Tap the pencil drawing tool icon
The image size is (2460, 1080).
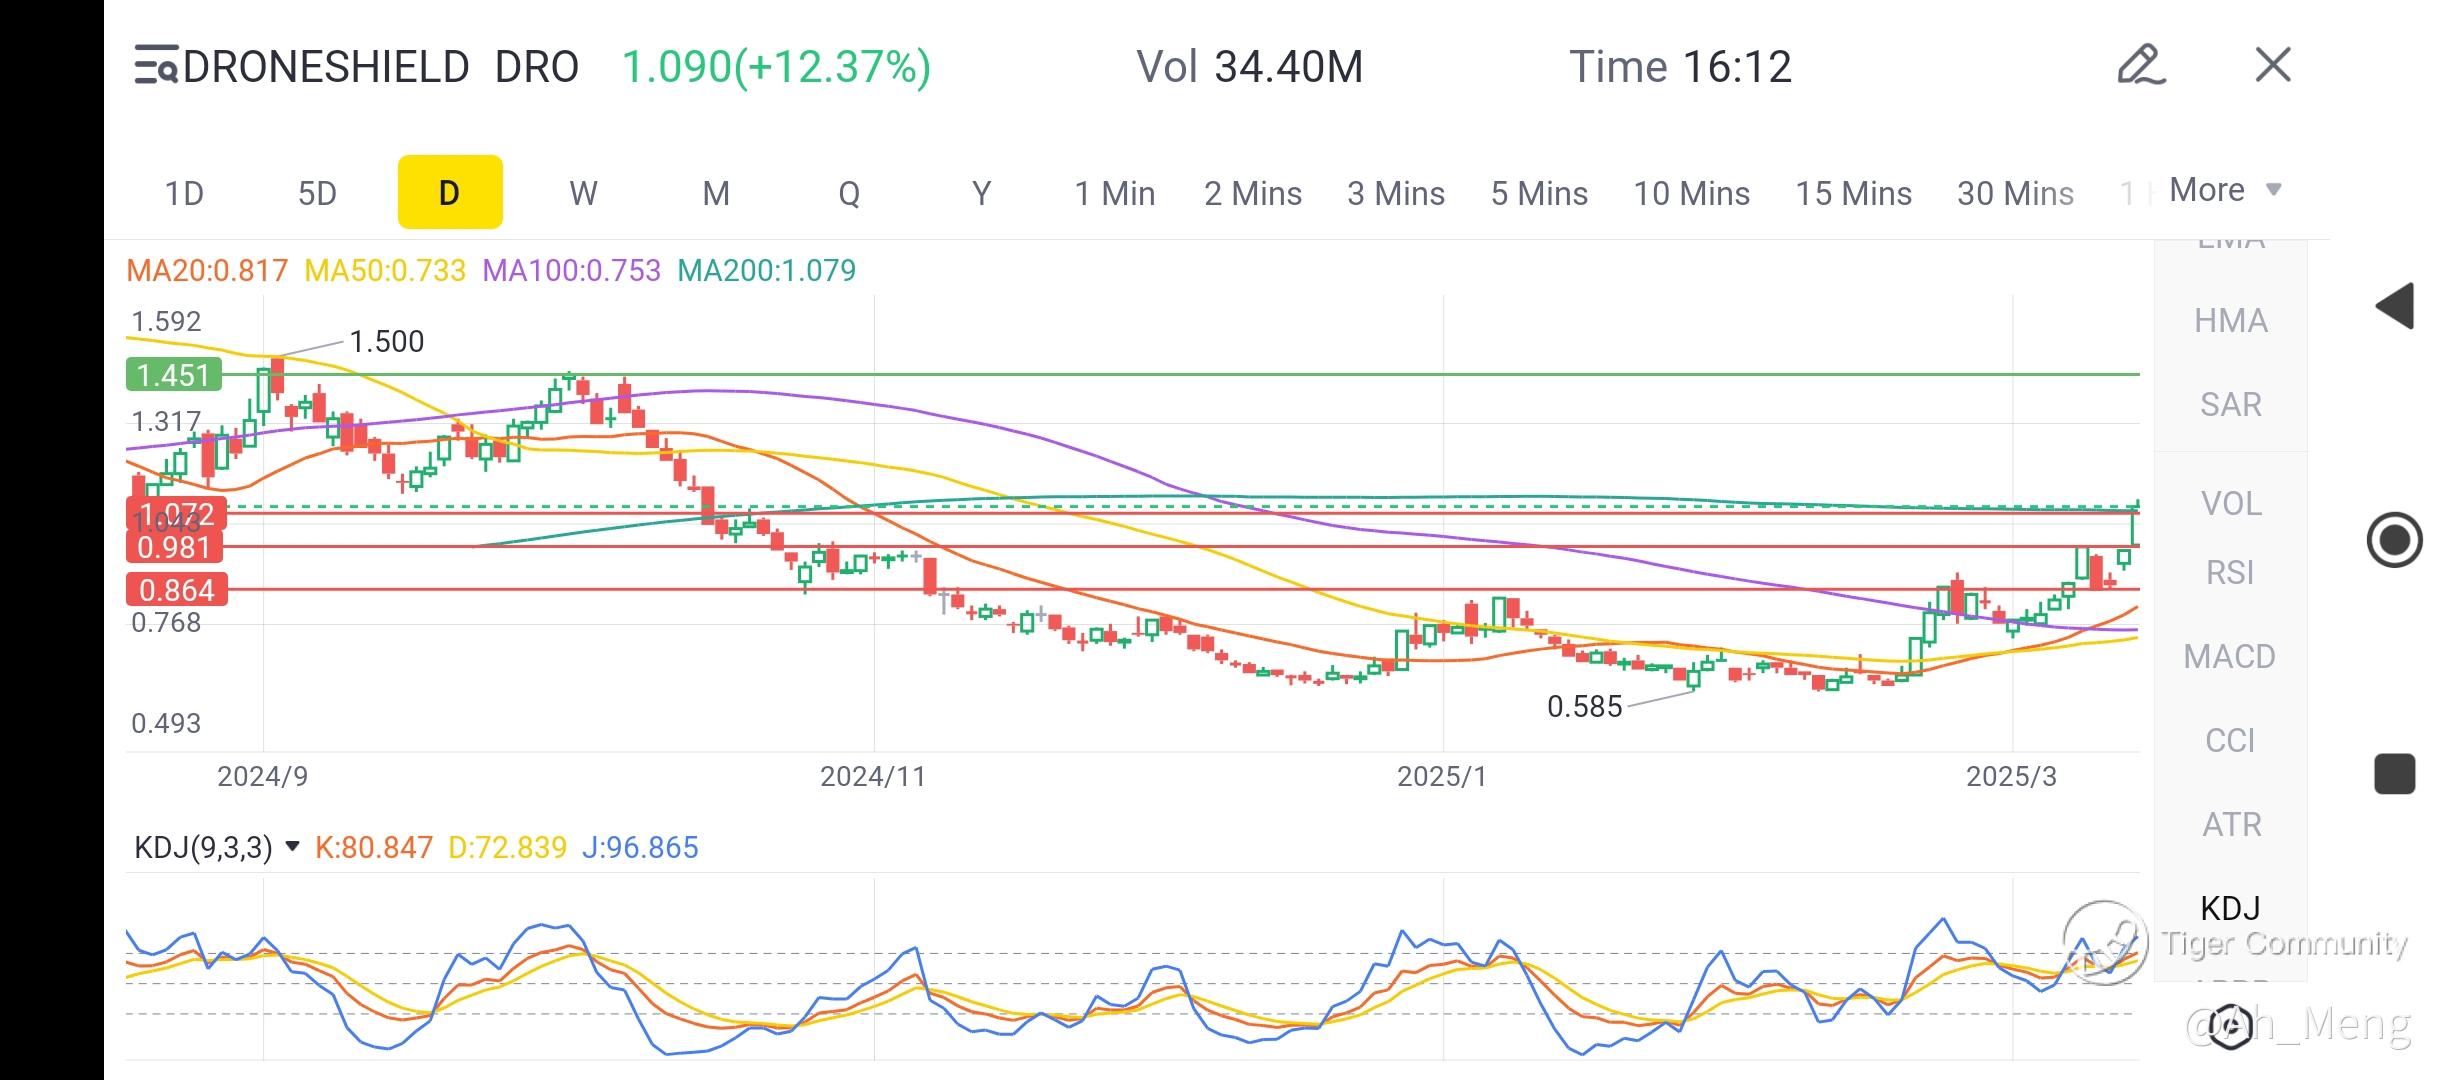tap(2141, 65)
